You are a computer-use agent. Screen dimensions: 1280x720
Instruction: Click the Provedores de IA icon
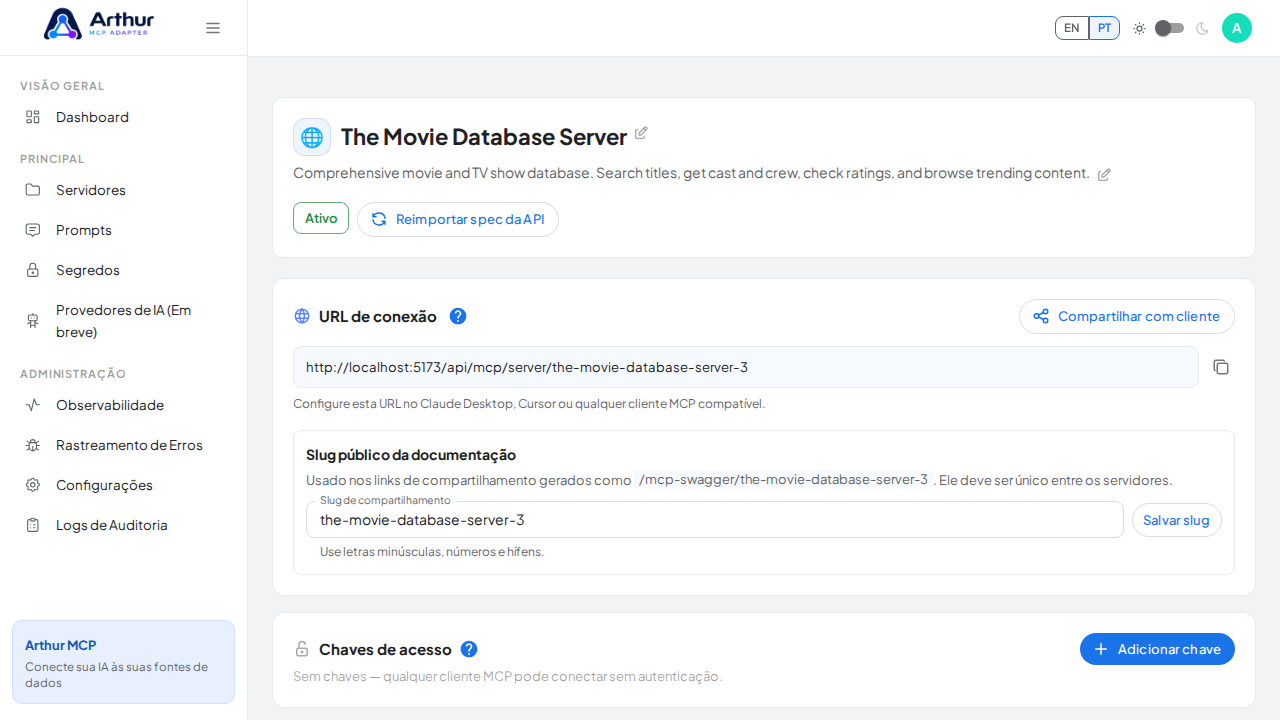point(33,321)
